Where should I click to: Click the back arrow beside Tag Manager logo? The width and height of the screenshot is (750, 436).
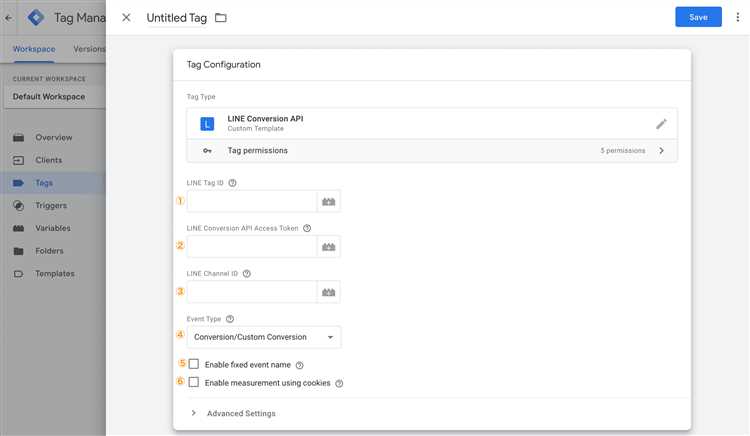(x=8, y=18)
